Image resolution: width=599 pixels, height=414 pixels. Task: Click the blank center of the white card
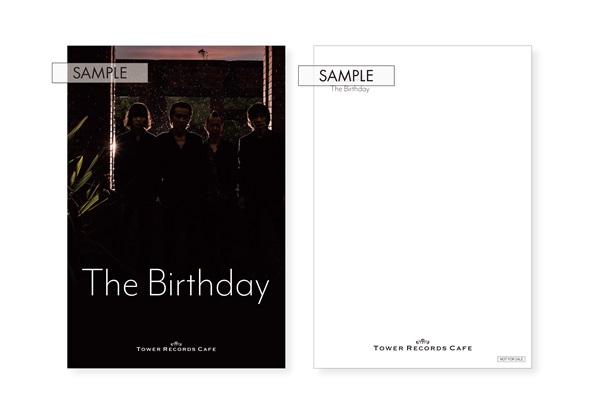tap(423, 207)
